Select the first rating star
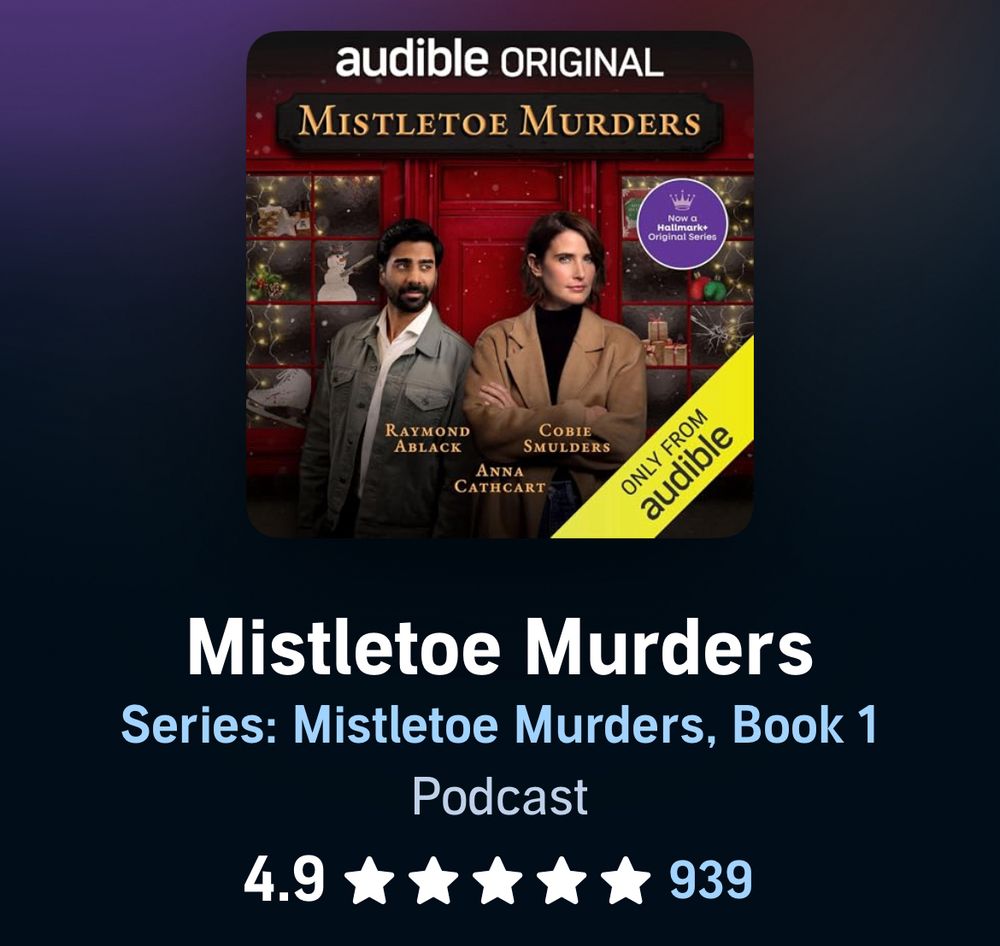 [x=371, y=880]
